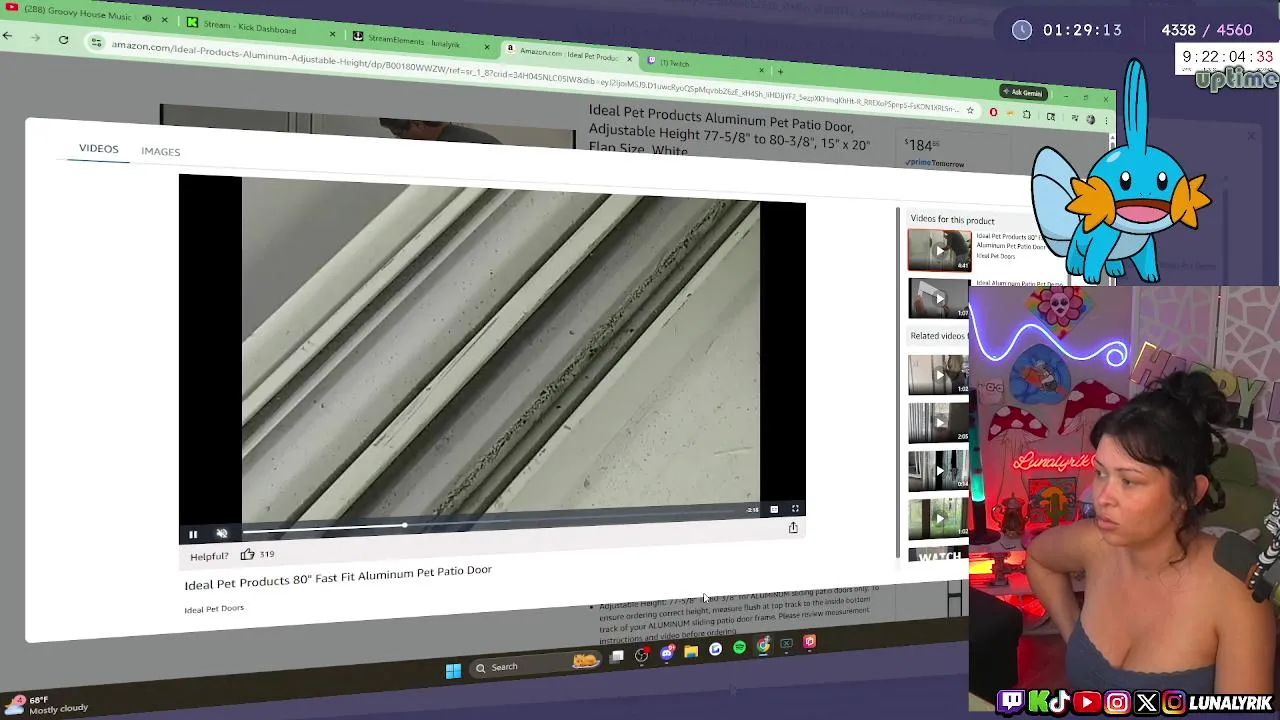Viewport: 1280px width, 720px height.
Task: Unmute the video using speaker icon
Action: tap(222, 534)
